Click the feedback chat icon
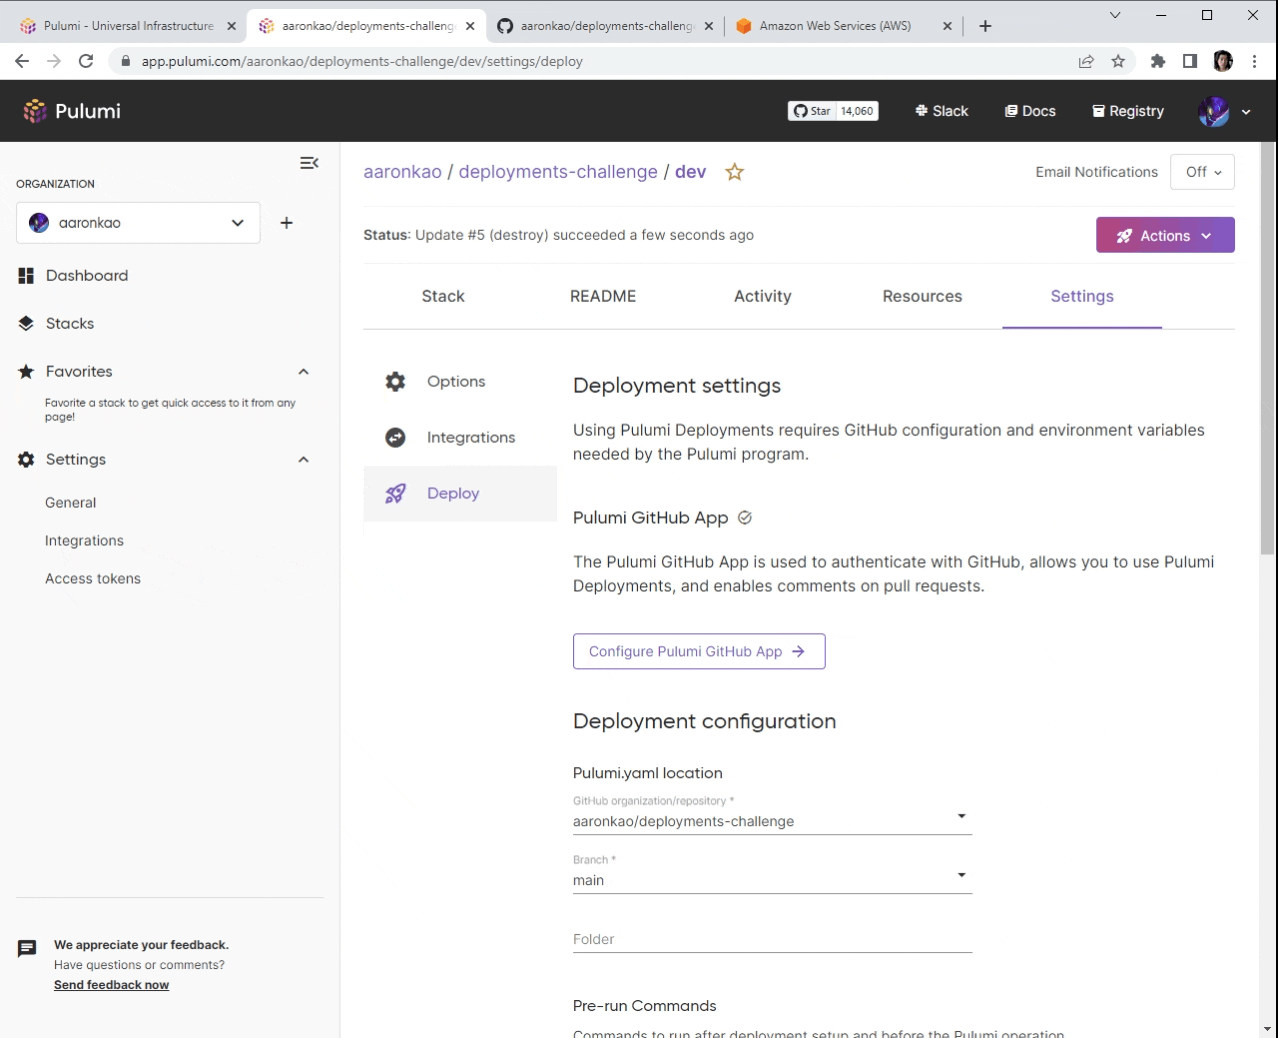 click(27, 949)
